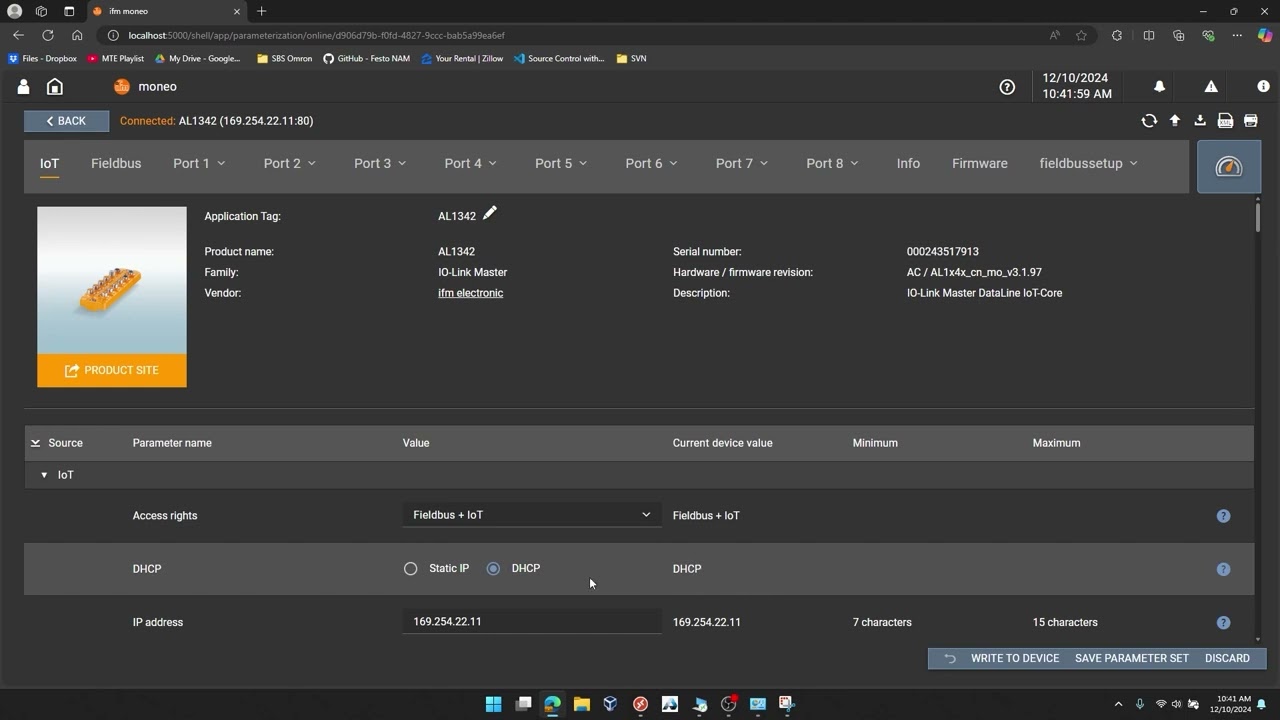Switch to the Fieldbus tab

click(116, 163)
